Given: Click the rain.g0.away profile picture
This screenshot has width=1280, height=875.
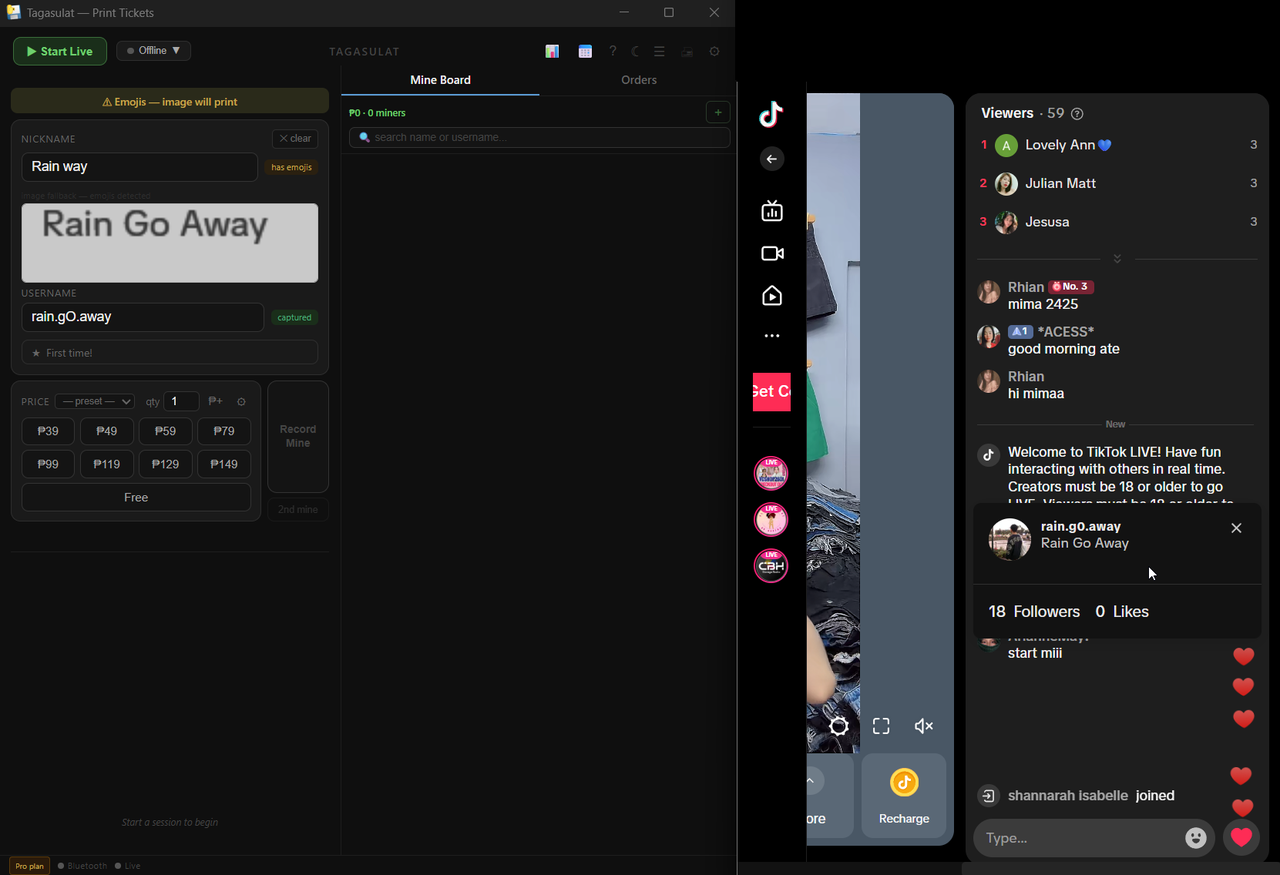Looking at the screenshot, I should [x=1010, y=540].
